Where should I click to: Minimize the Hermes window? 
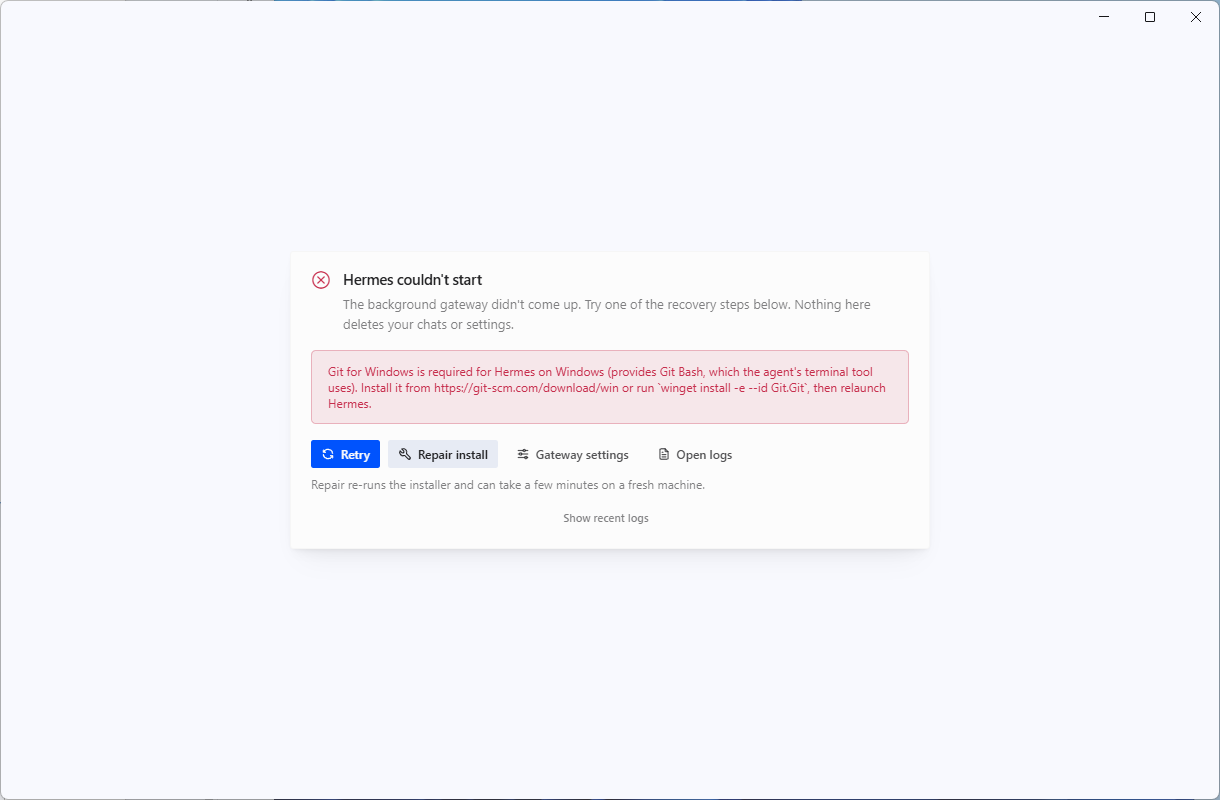point(1105,17)
